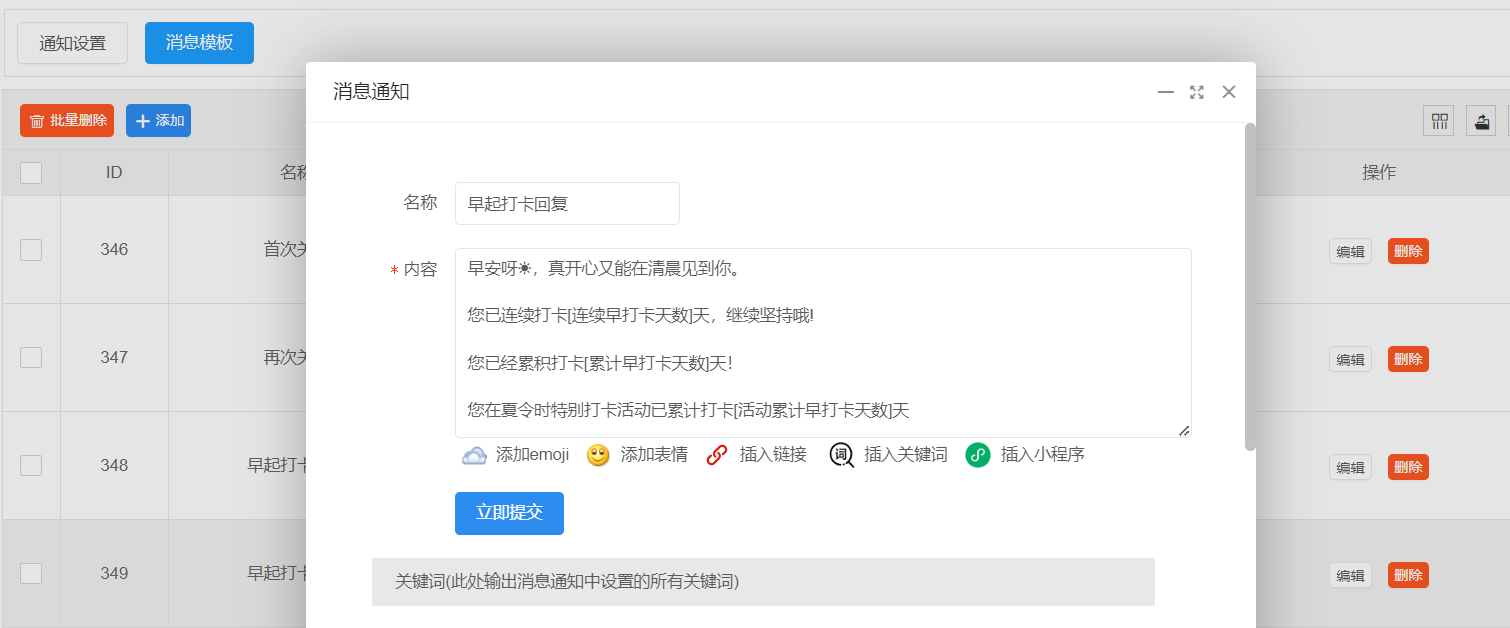Image resolution: width=1510 pixels, height=628 pixels.
Task: Click 添加 to add a template
Action: pyautogui.click(x=158, y=121)
